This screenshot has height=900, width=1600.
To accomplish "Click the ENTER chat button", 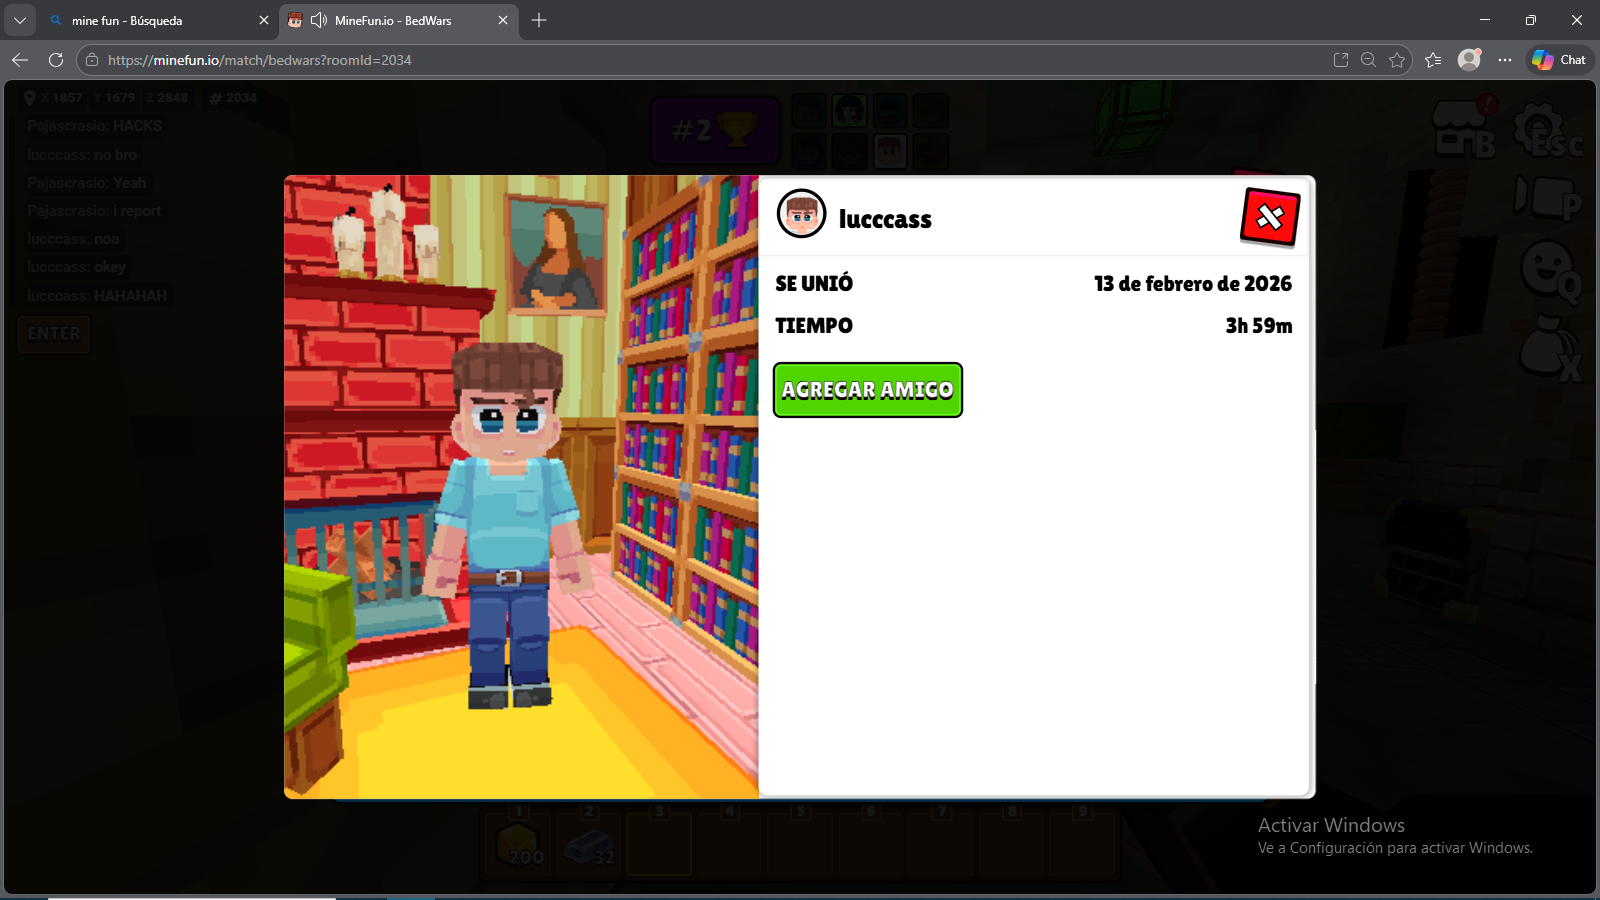I will [54, 334].
